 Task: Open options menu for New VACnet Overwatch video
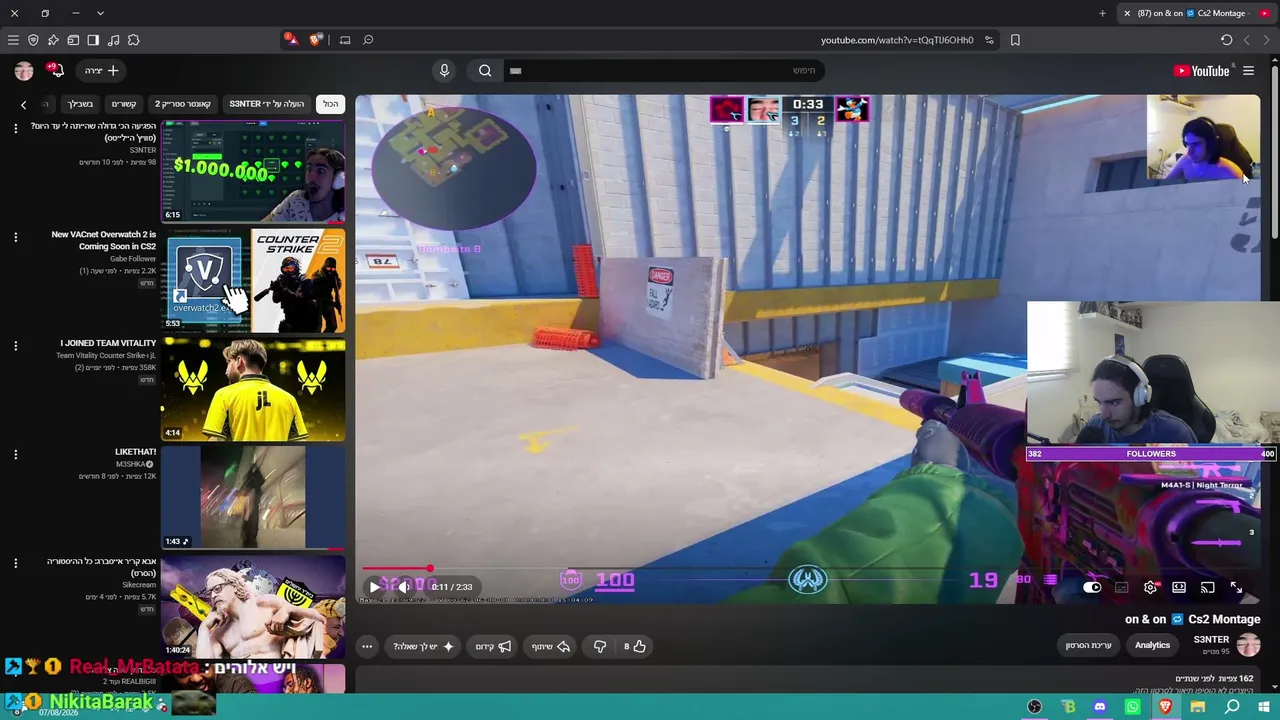pyautogui.click(x=15, y=237)
